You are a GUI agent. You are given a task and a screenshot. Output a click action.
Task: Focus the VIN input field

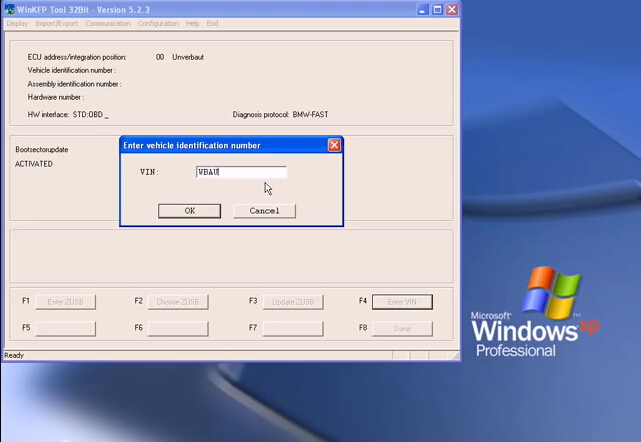pos(241,172)
